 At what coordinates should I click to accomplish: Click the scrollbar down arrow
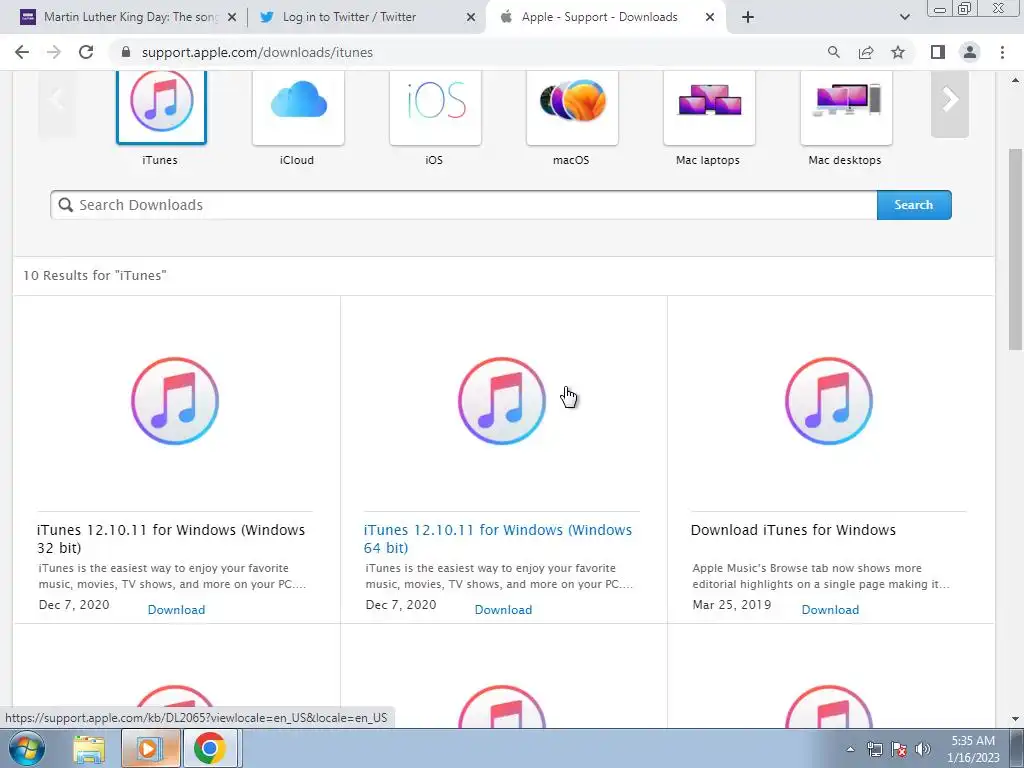click(x=1015, y=718)
